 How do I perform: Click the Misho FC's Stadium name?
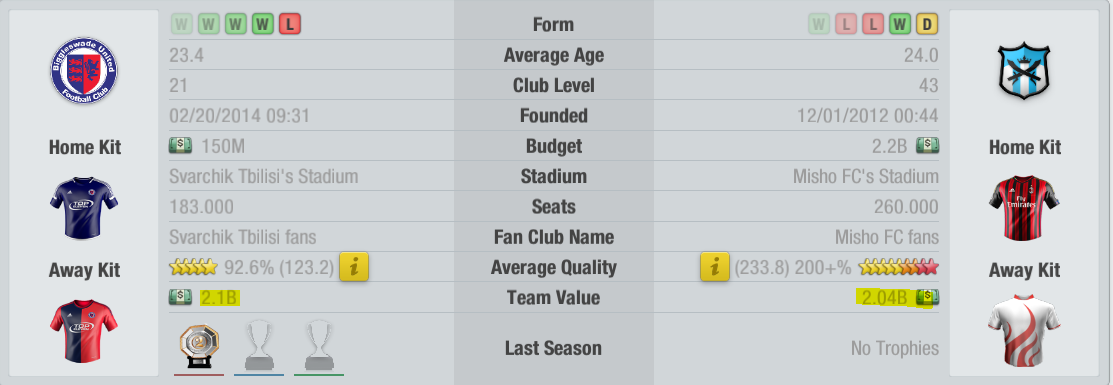865,176
